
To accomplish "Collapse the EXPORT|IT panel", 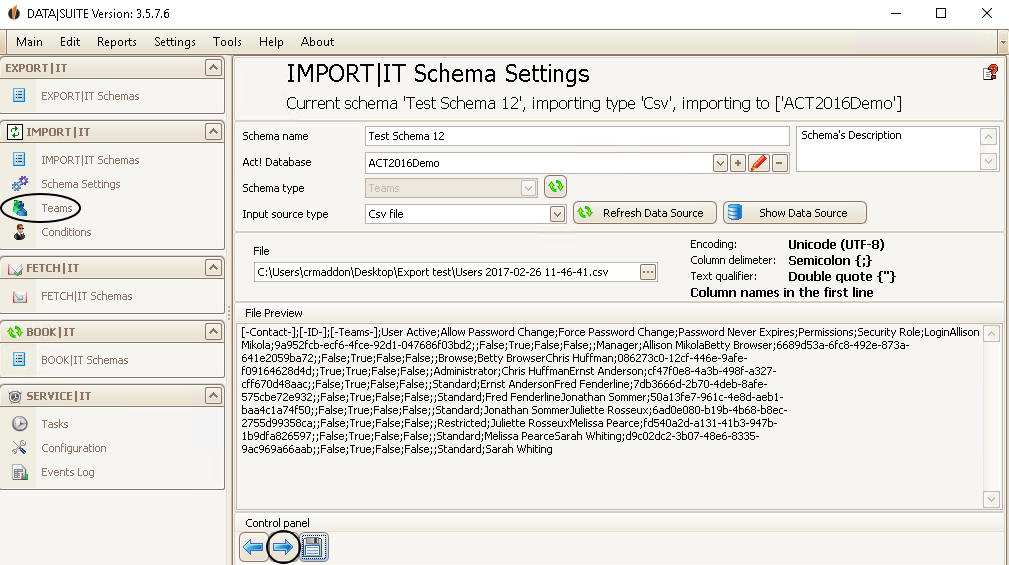I will [x=213, y=68].
